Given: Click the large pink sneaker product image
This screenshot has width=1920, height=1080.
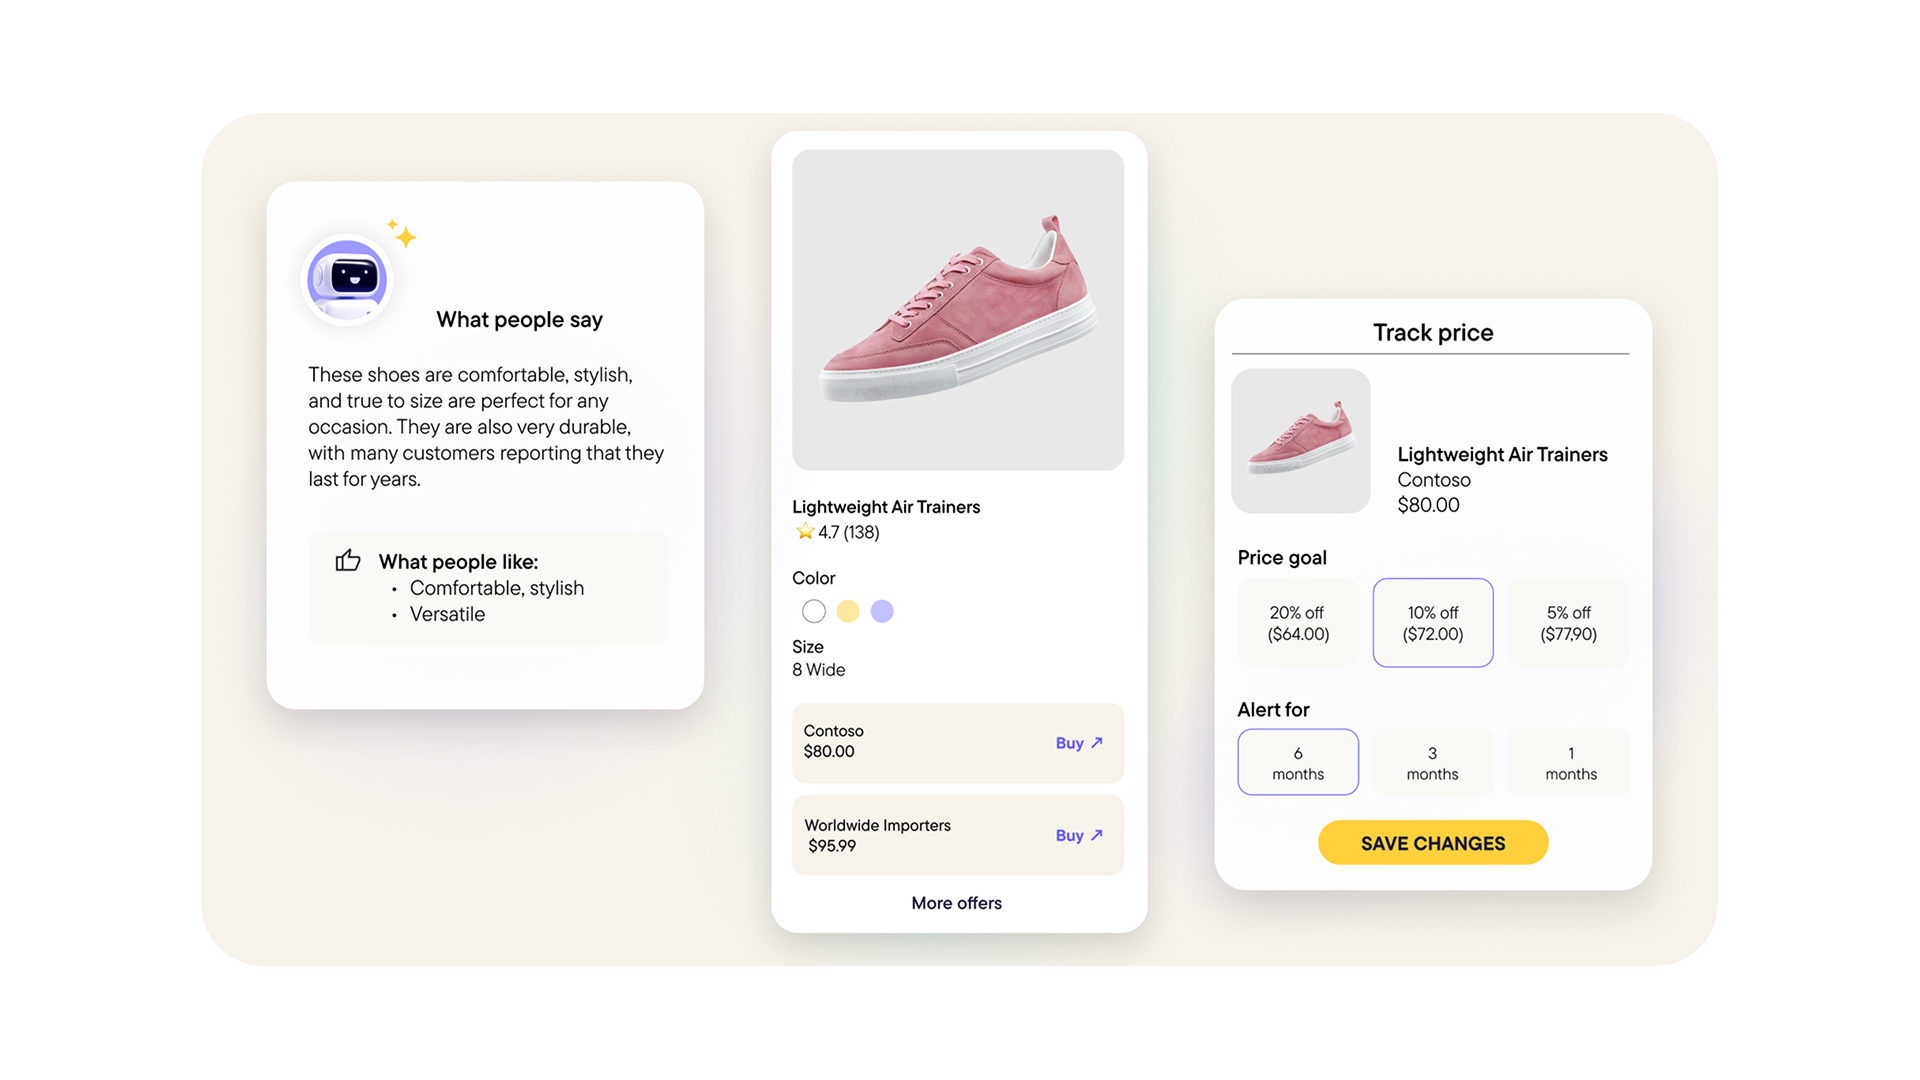Looking at the screenshot, I should (958, 310).
